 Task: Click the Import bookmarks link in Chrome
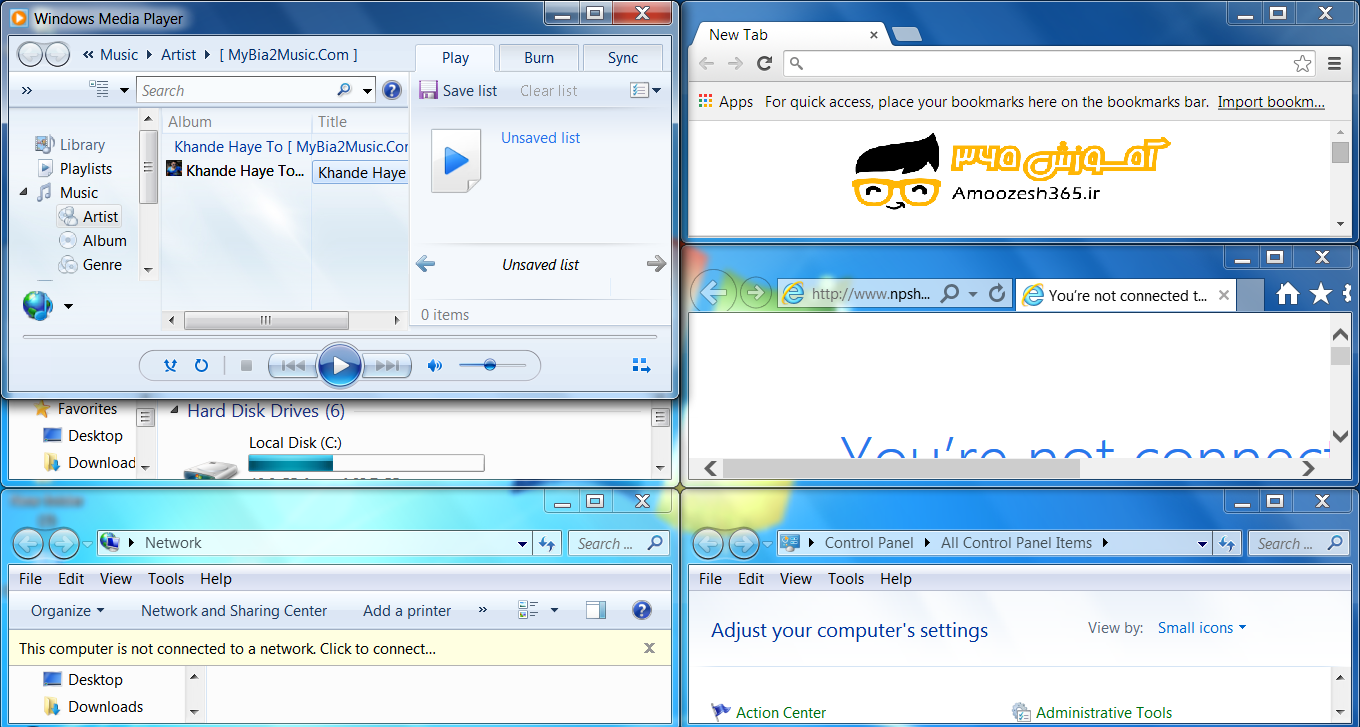[1271, 102]
